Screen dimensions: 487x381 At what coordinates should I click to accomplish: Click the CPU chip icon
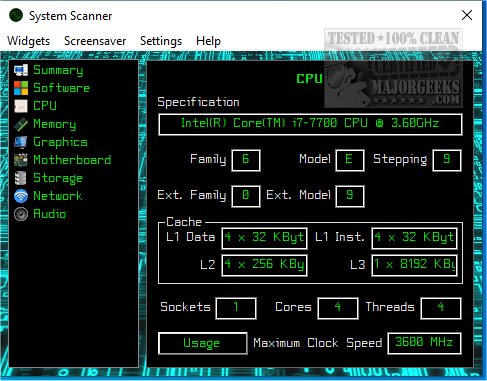pos(21,106)
